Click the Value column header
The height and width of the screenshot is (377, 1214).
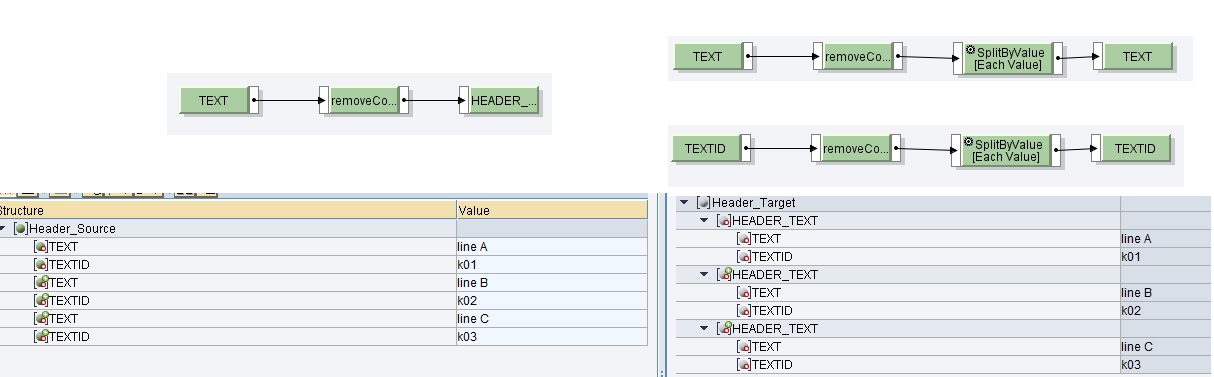pos(552,211)
